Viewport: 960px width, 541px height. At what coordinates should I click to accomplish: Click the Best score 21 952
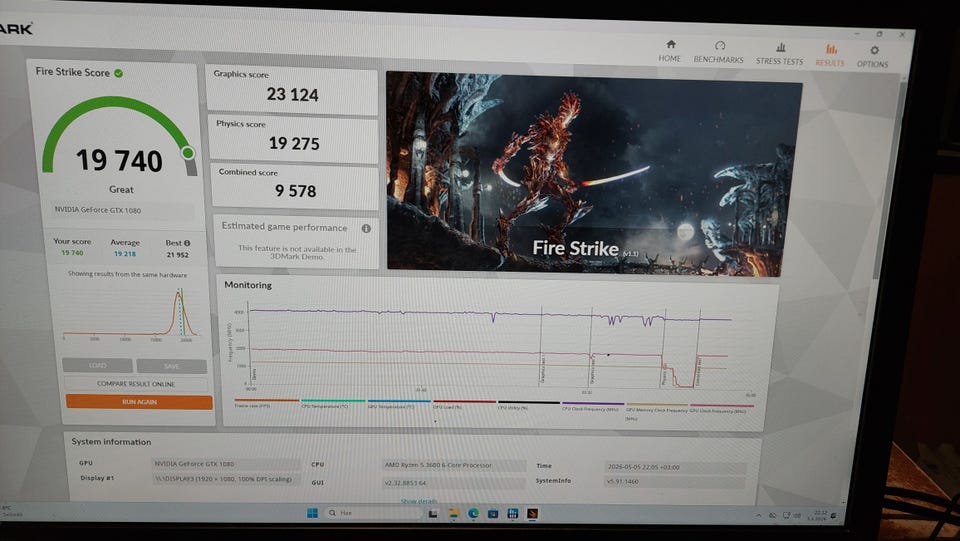pyautogui.click(x=178, y=255)
